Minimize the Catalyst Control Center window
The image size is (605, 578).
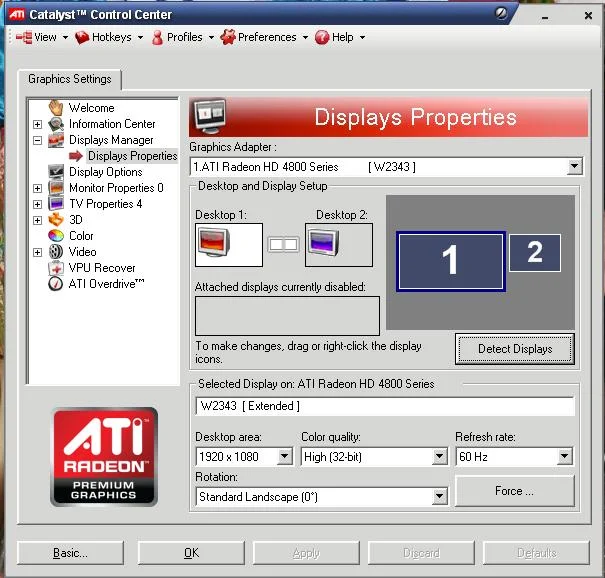tap(545, 16)
